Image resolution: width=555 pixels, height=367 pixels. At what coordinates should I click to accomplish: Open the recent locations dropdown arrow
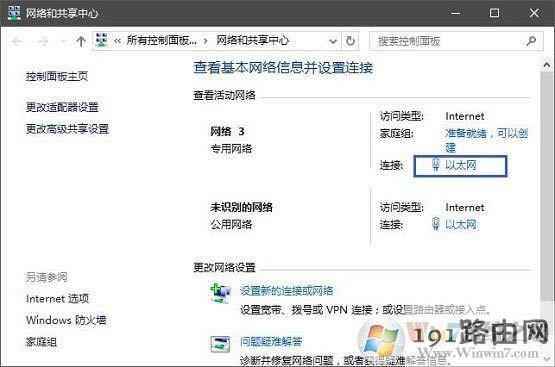click(63, 41)
